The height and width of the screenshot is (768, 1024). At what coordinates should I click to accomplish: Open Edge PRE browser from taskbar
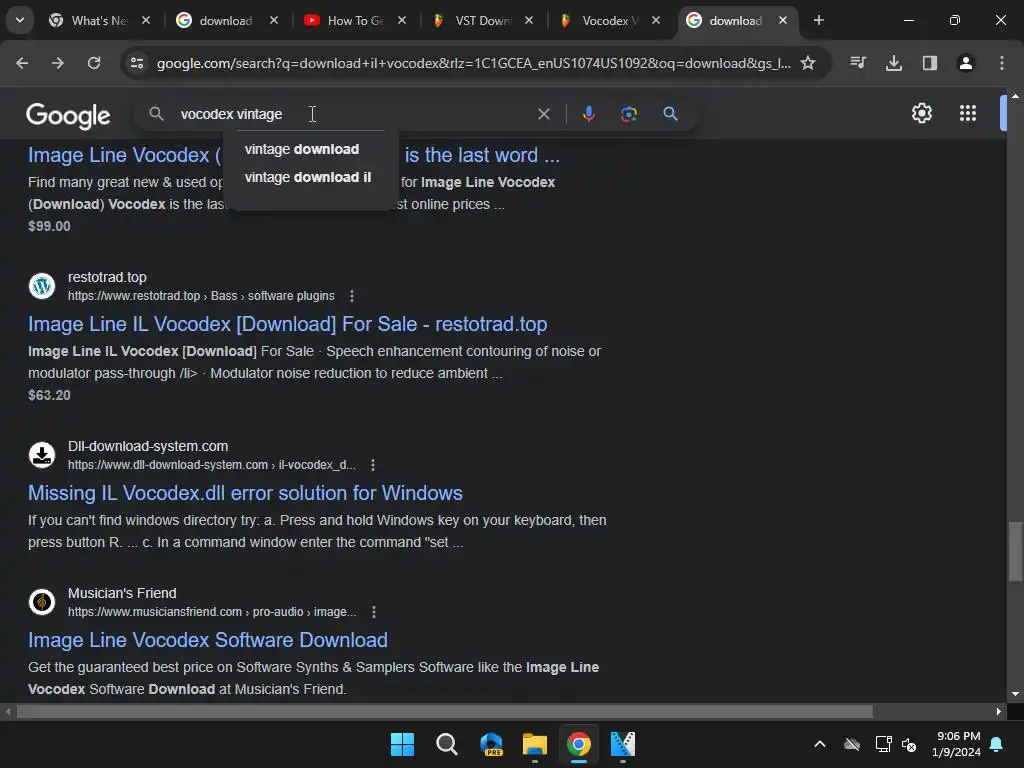point(491,744)
